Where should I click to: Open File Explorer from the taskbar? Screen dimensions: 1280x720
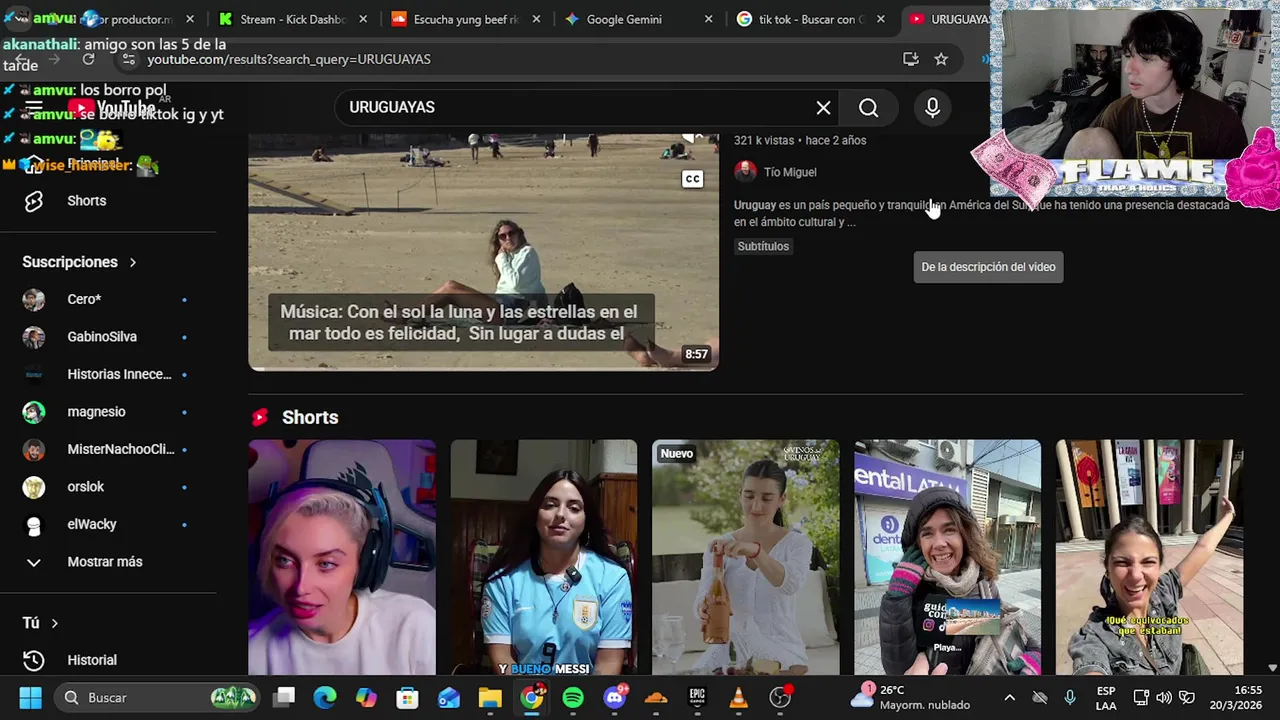pyautogui.click(x=489, y=697)
